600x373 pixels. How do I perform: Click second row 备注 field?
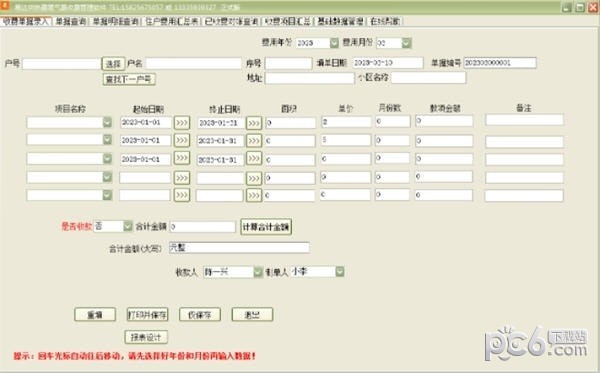click(x=525, y=142)
